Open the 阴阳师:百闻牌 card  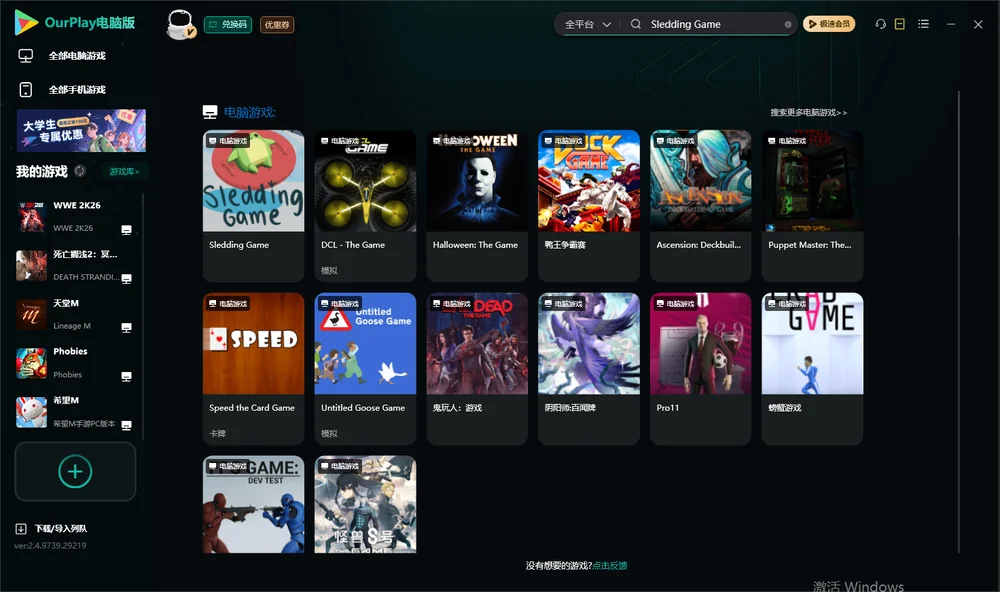coord(589,369)
